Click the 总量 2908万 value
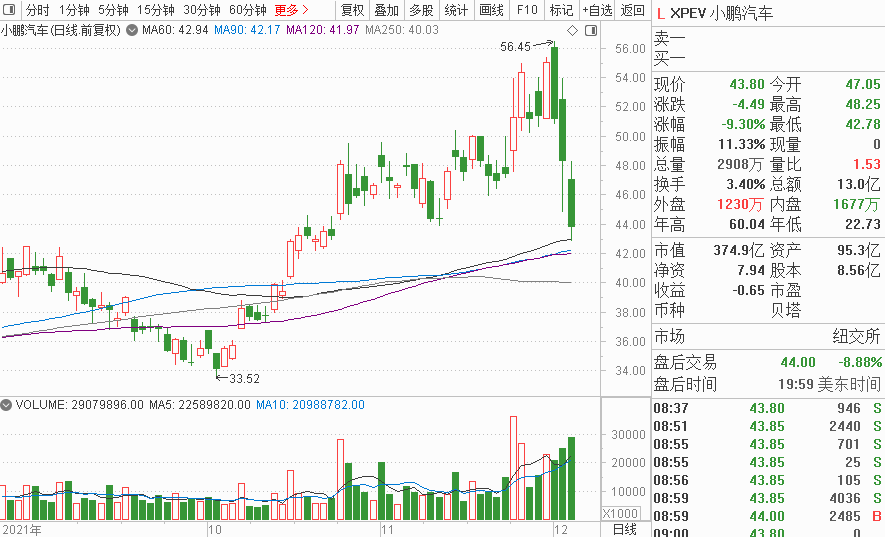The image size is (885, 537). 740,164
